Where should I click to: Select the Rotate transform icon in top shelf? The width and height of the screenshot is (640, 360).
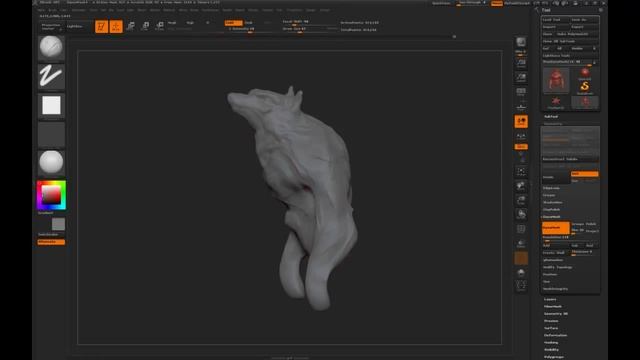[x=160, y=27]
